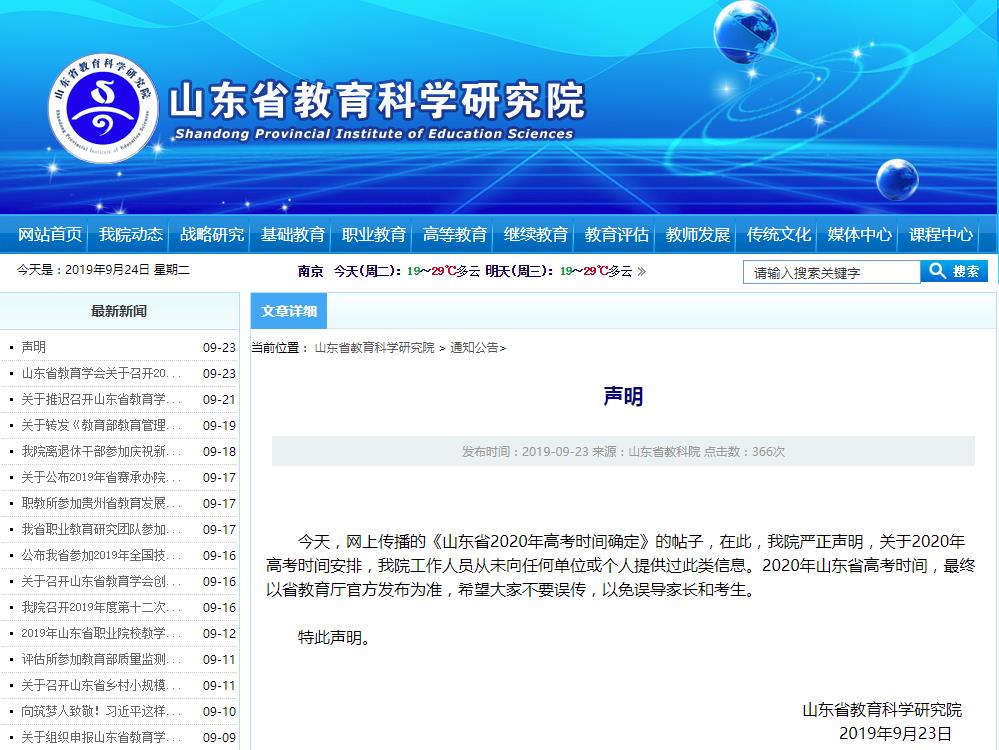Open the 职业教育 section
Viewport: 999px width, 750px height.
pyautogui.click(x=374, y=235)
